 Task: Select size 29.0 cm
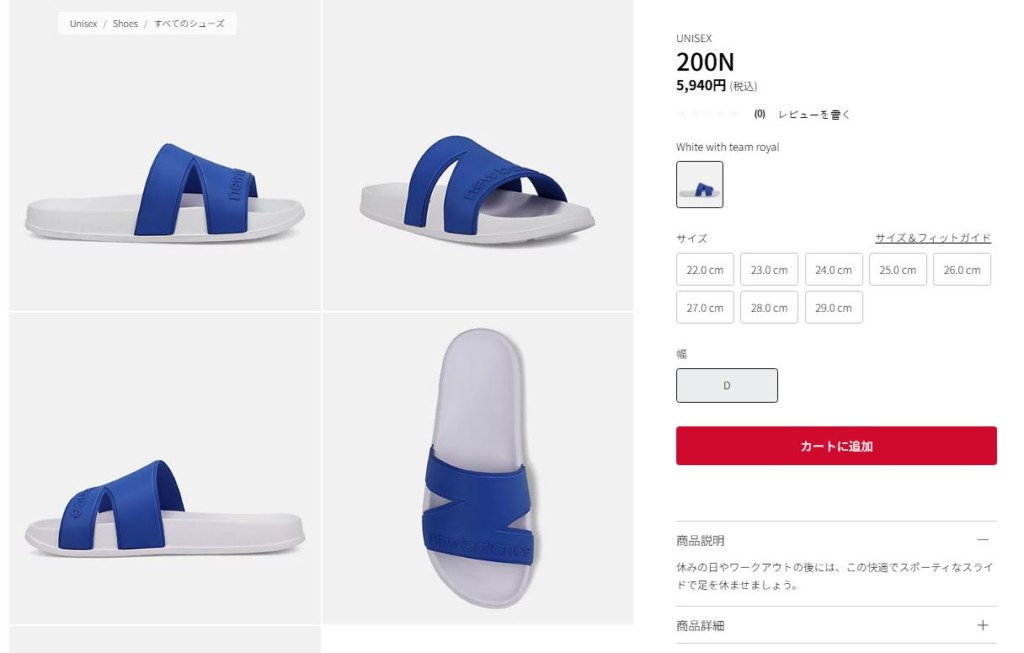833,308
